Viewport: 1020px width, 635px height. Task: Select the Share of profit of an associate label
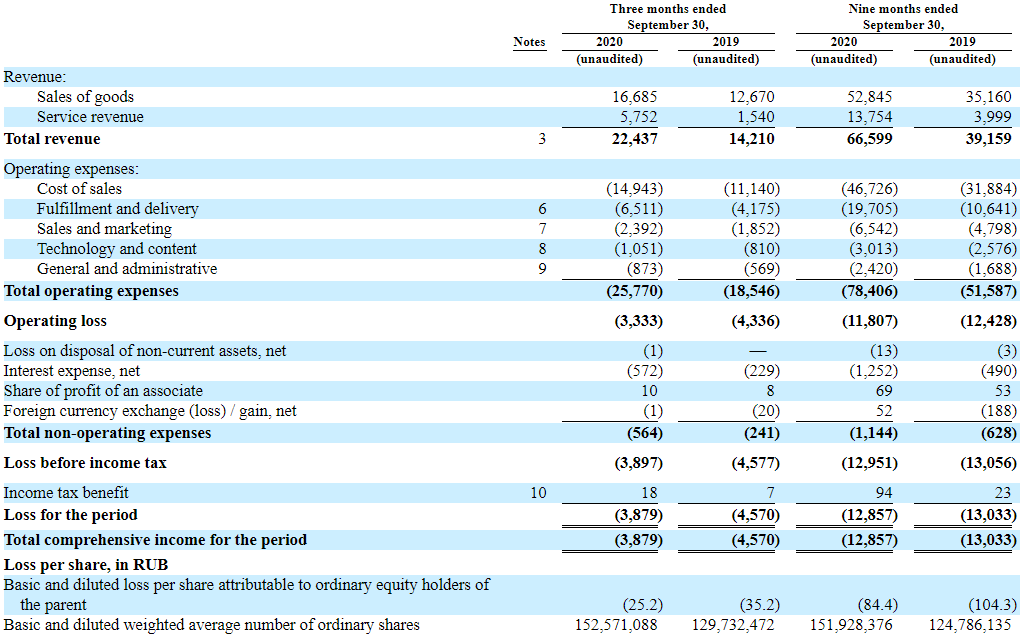click(x=103, y=391)
